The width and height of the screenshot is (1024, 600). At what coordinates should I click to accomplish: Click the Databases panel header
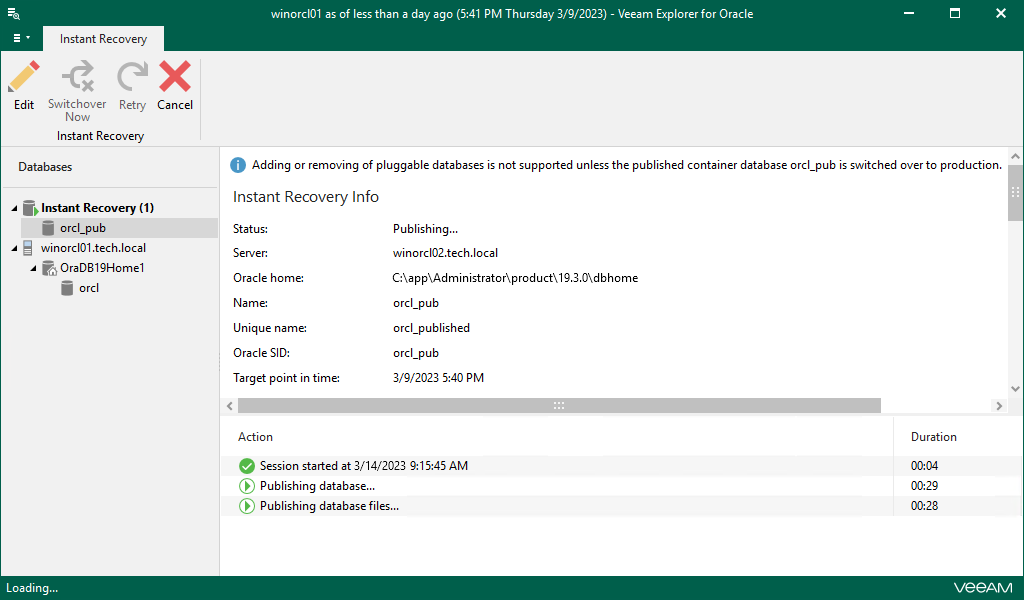45,167
